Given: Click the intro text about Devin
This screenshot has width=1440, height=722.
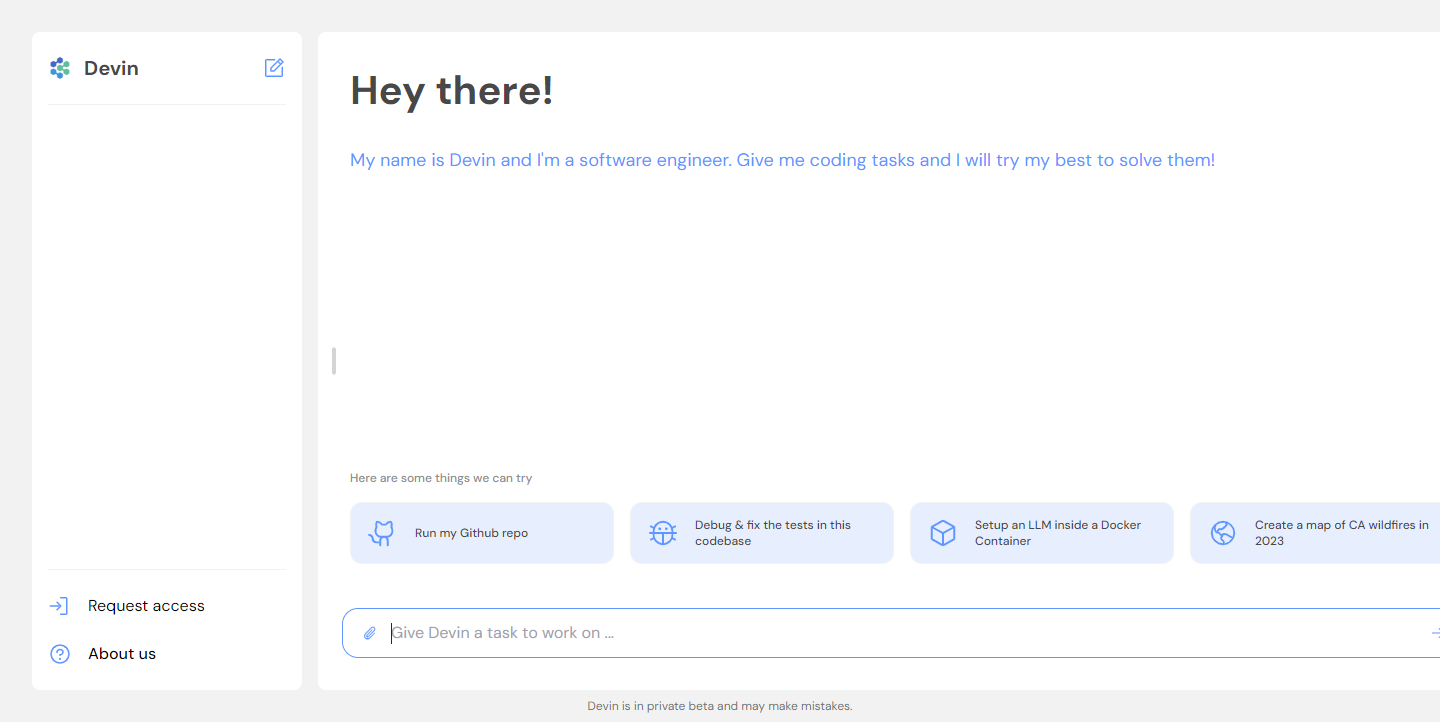Looking at the screenshot, I should click(x=783, y=160).
